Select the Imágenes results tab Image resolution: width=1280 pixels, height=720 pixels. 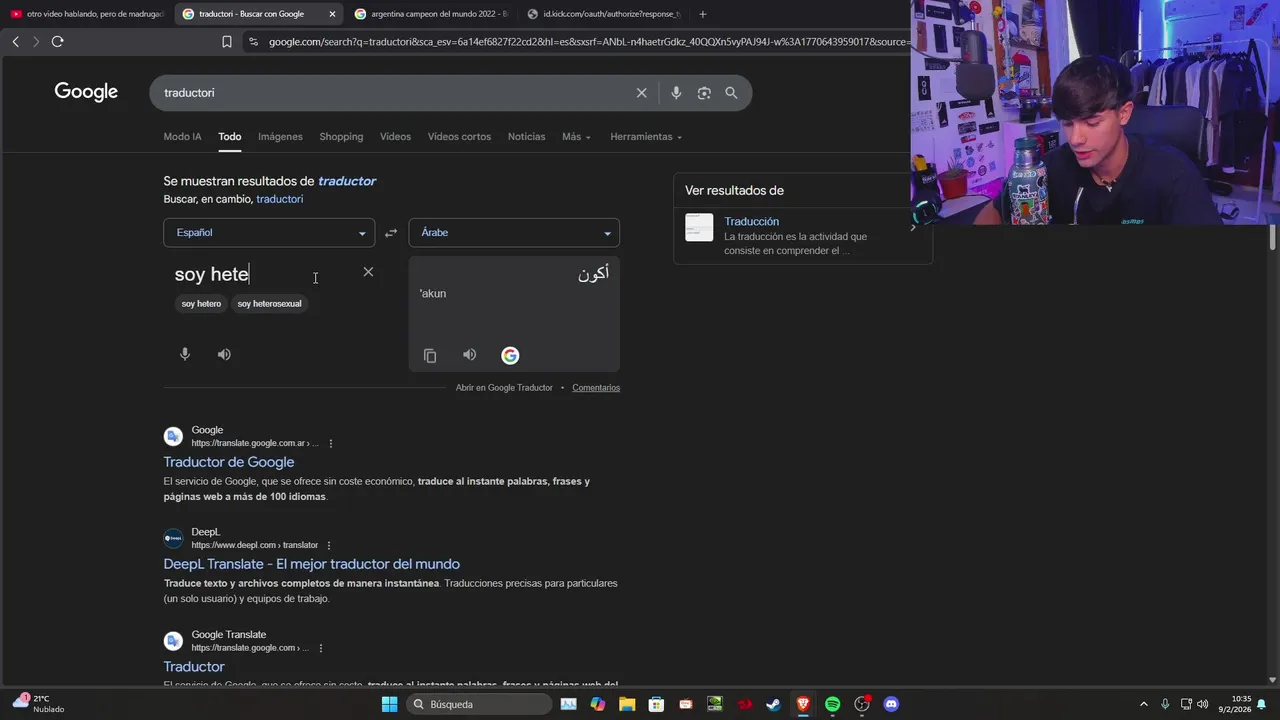280,137
